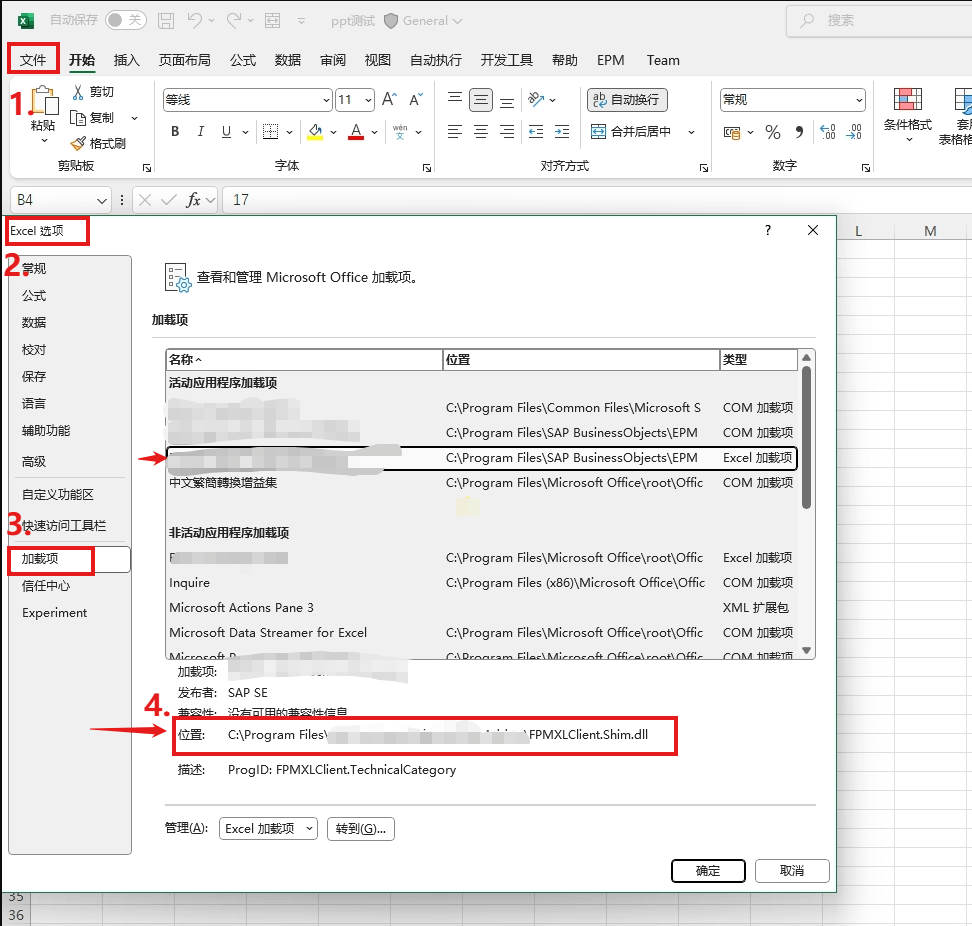This screenshot has height=926, width=972.
Task: Apply the red font color
Action: 356,131
